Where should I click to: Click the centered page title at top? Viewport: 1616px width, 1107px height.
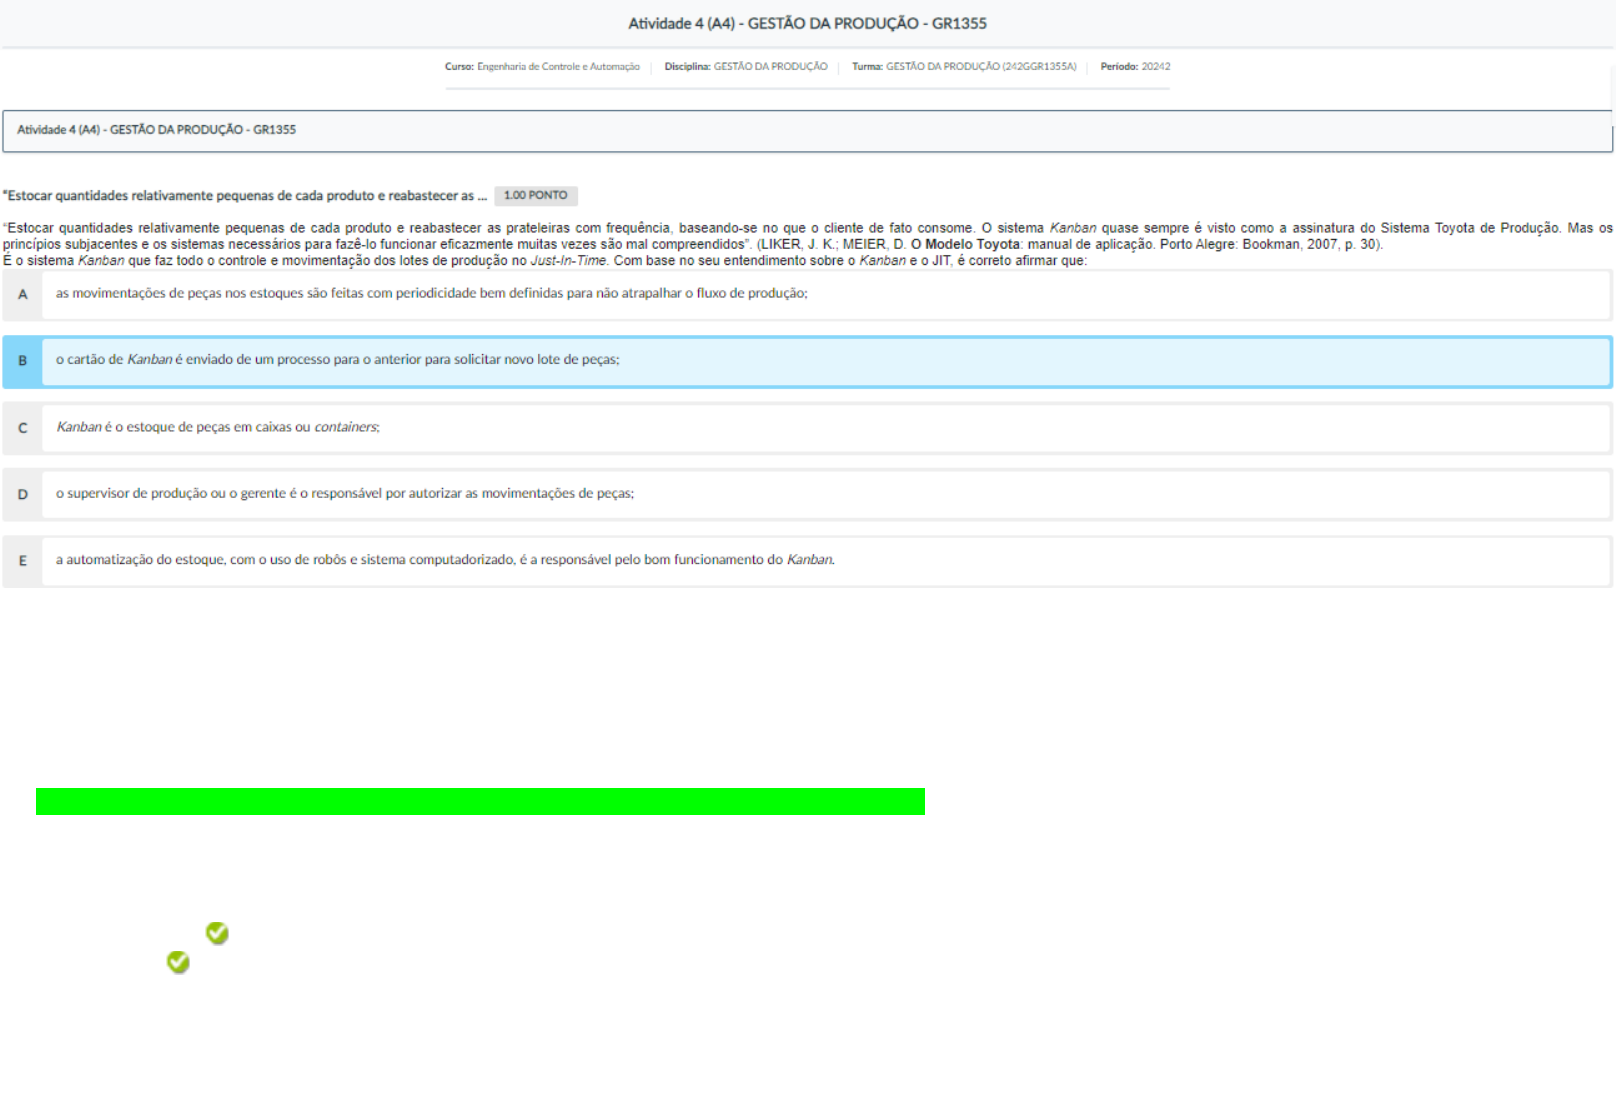tap(807, 23)
